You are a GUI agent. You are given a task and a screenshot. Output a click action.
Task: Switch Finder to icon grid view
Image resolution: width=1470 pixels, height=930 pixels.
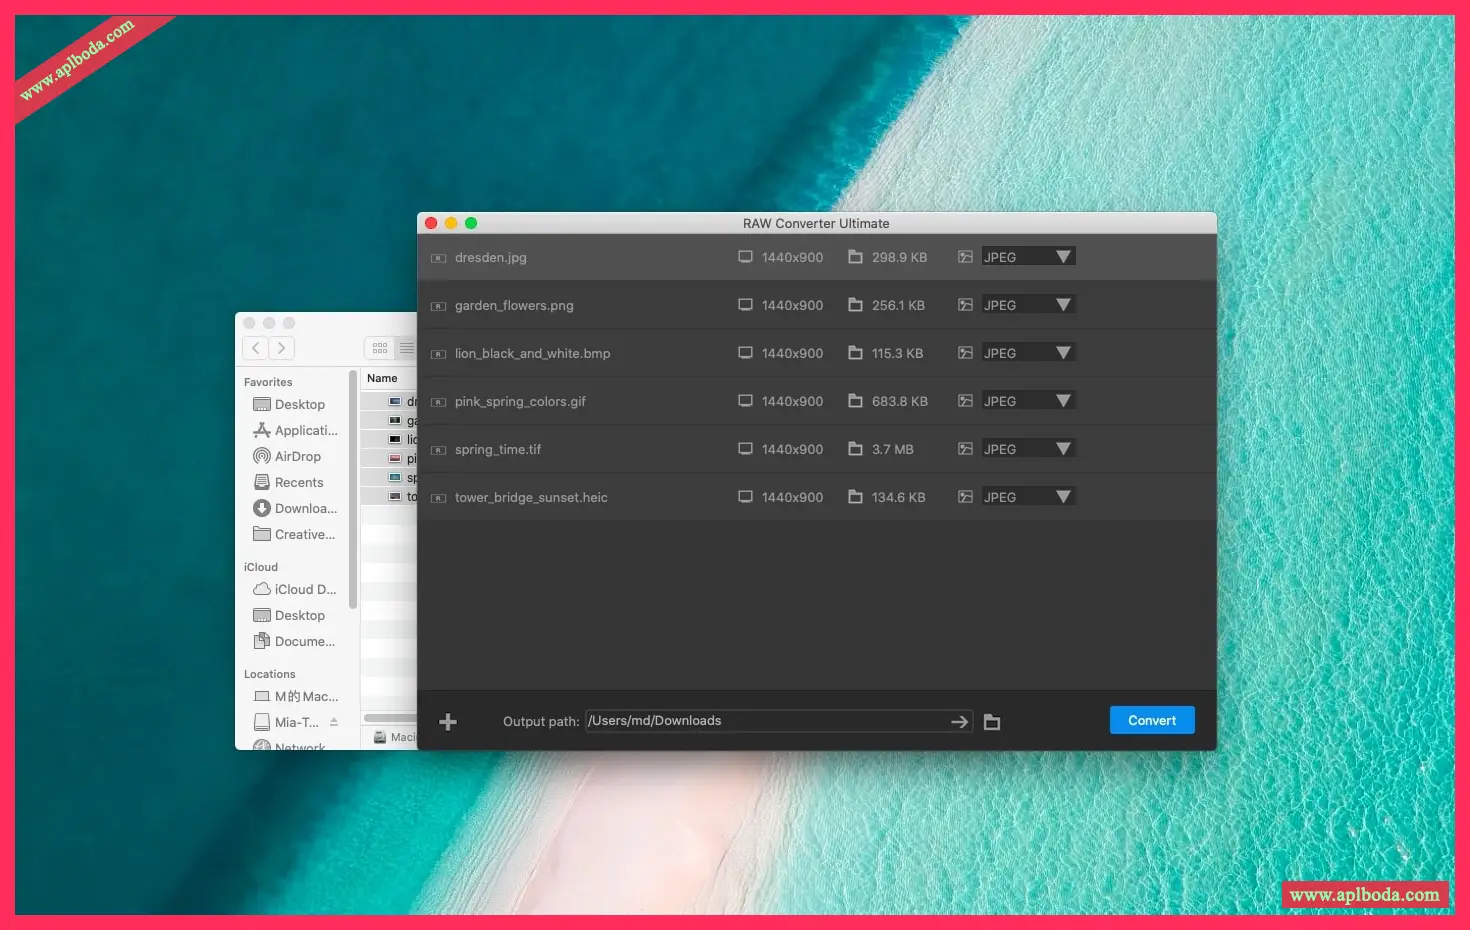coord(380,348)
